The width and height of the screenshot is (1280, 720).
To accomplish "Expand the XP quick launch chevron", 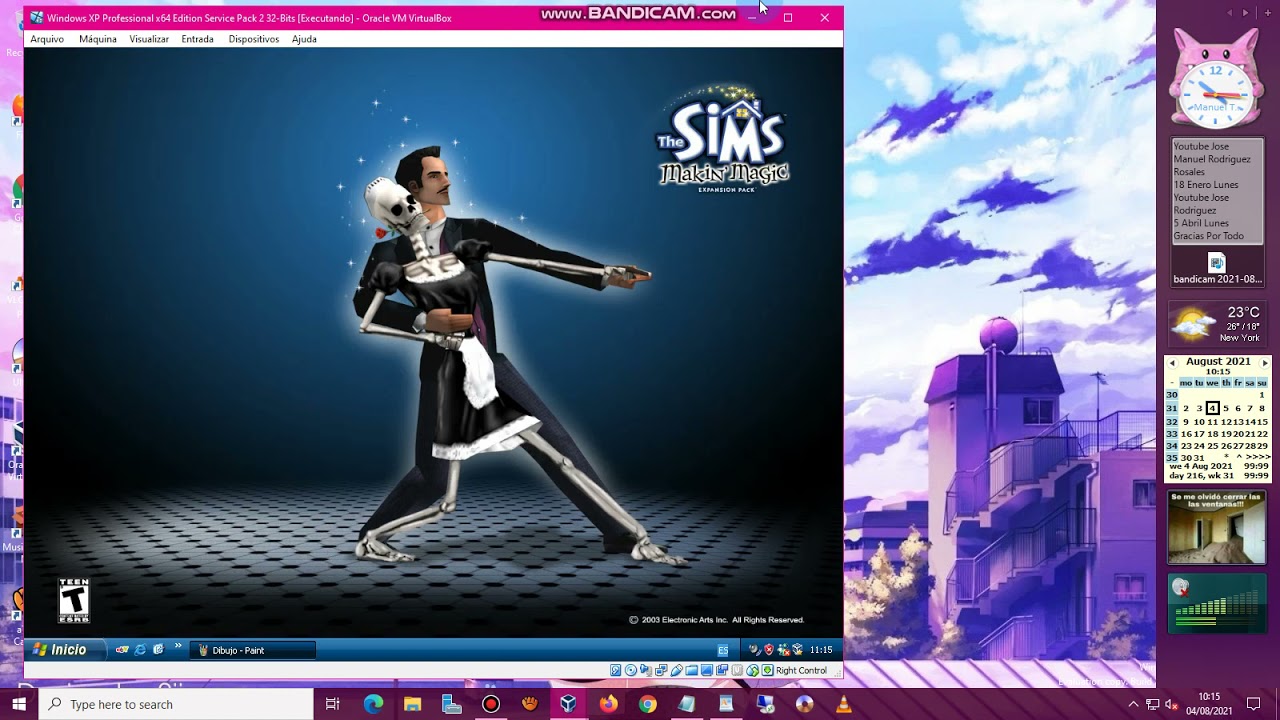I will pyautogui.click(x=178, y=647).
